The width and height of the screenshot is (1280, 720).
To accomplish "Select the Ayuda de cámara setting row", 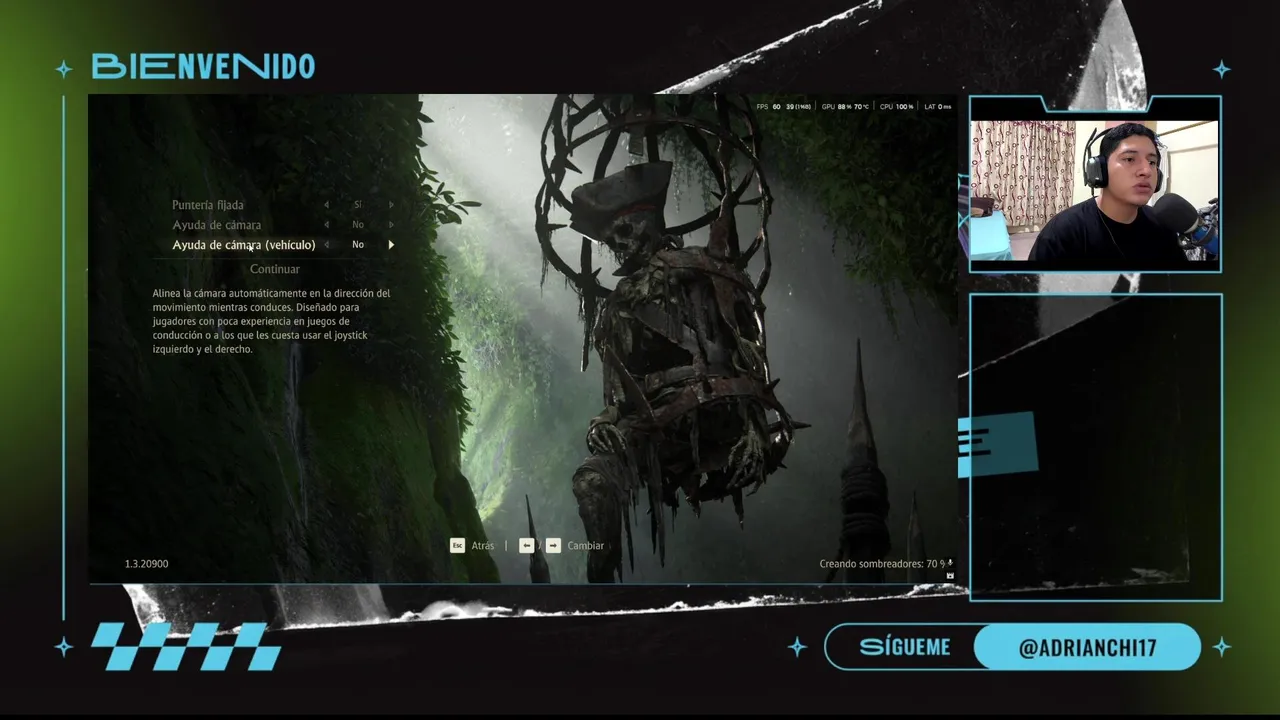I will coord(275,225).
